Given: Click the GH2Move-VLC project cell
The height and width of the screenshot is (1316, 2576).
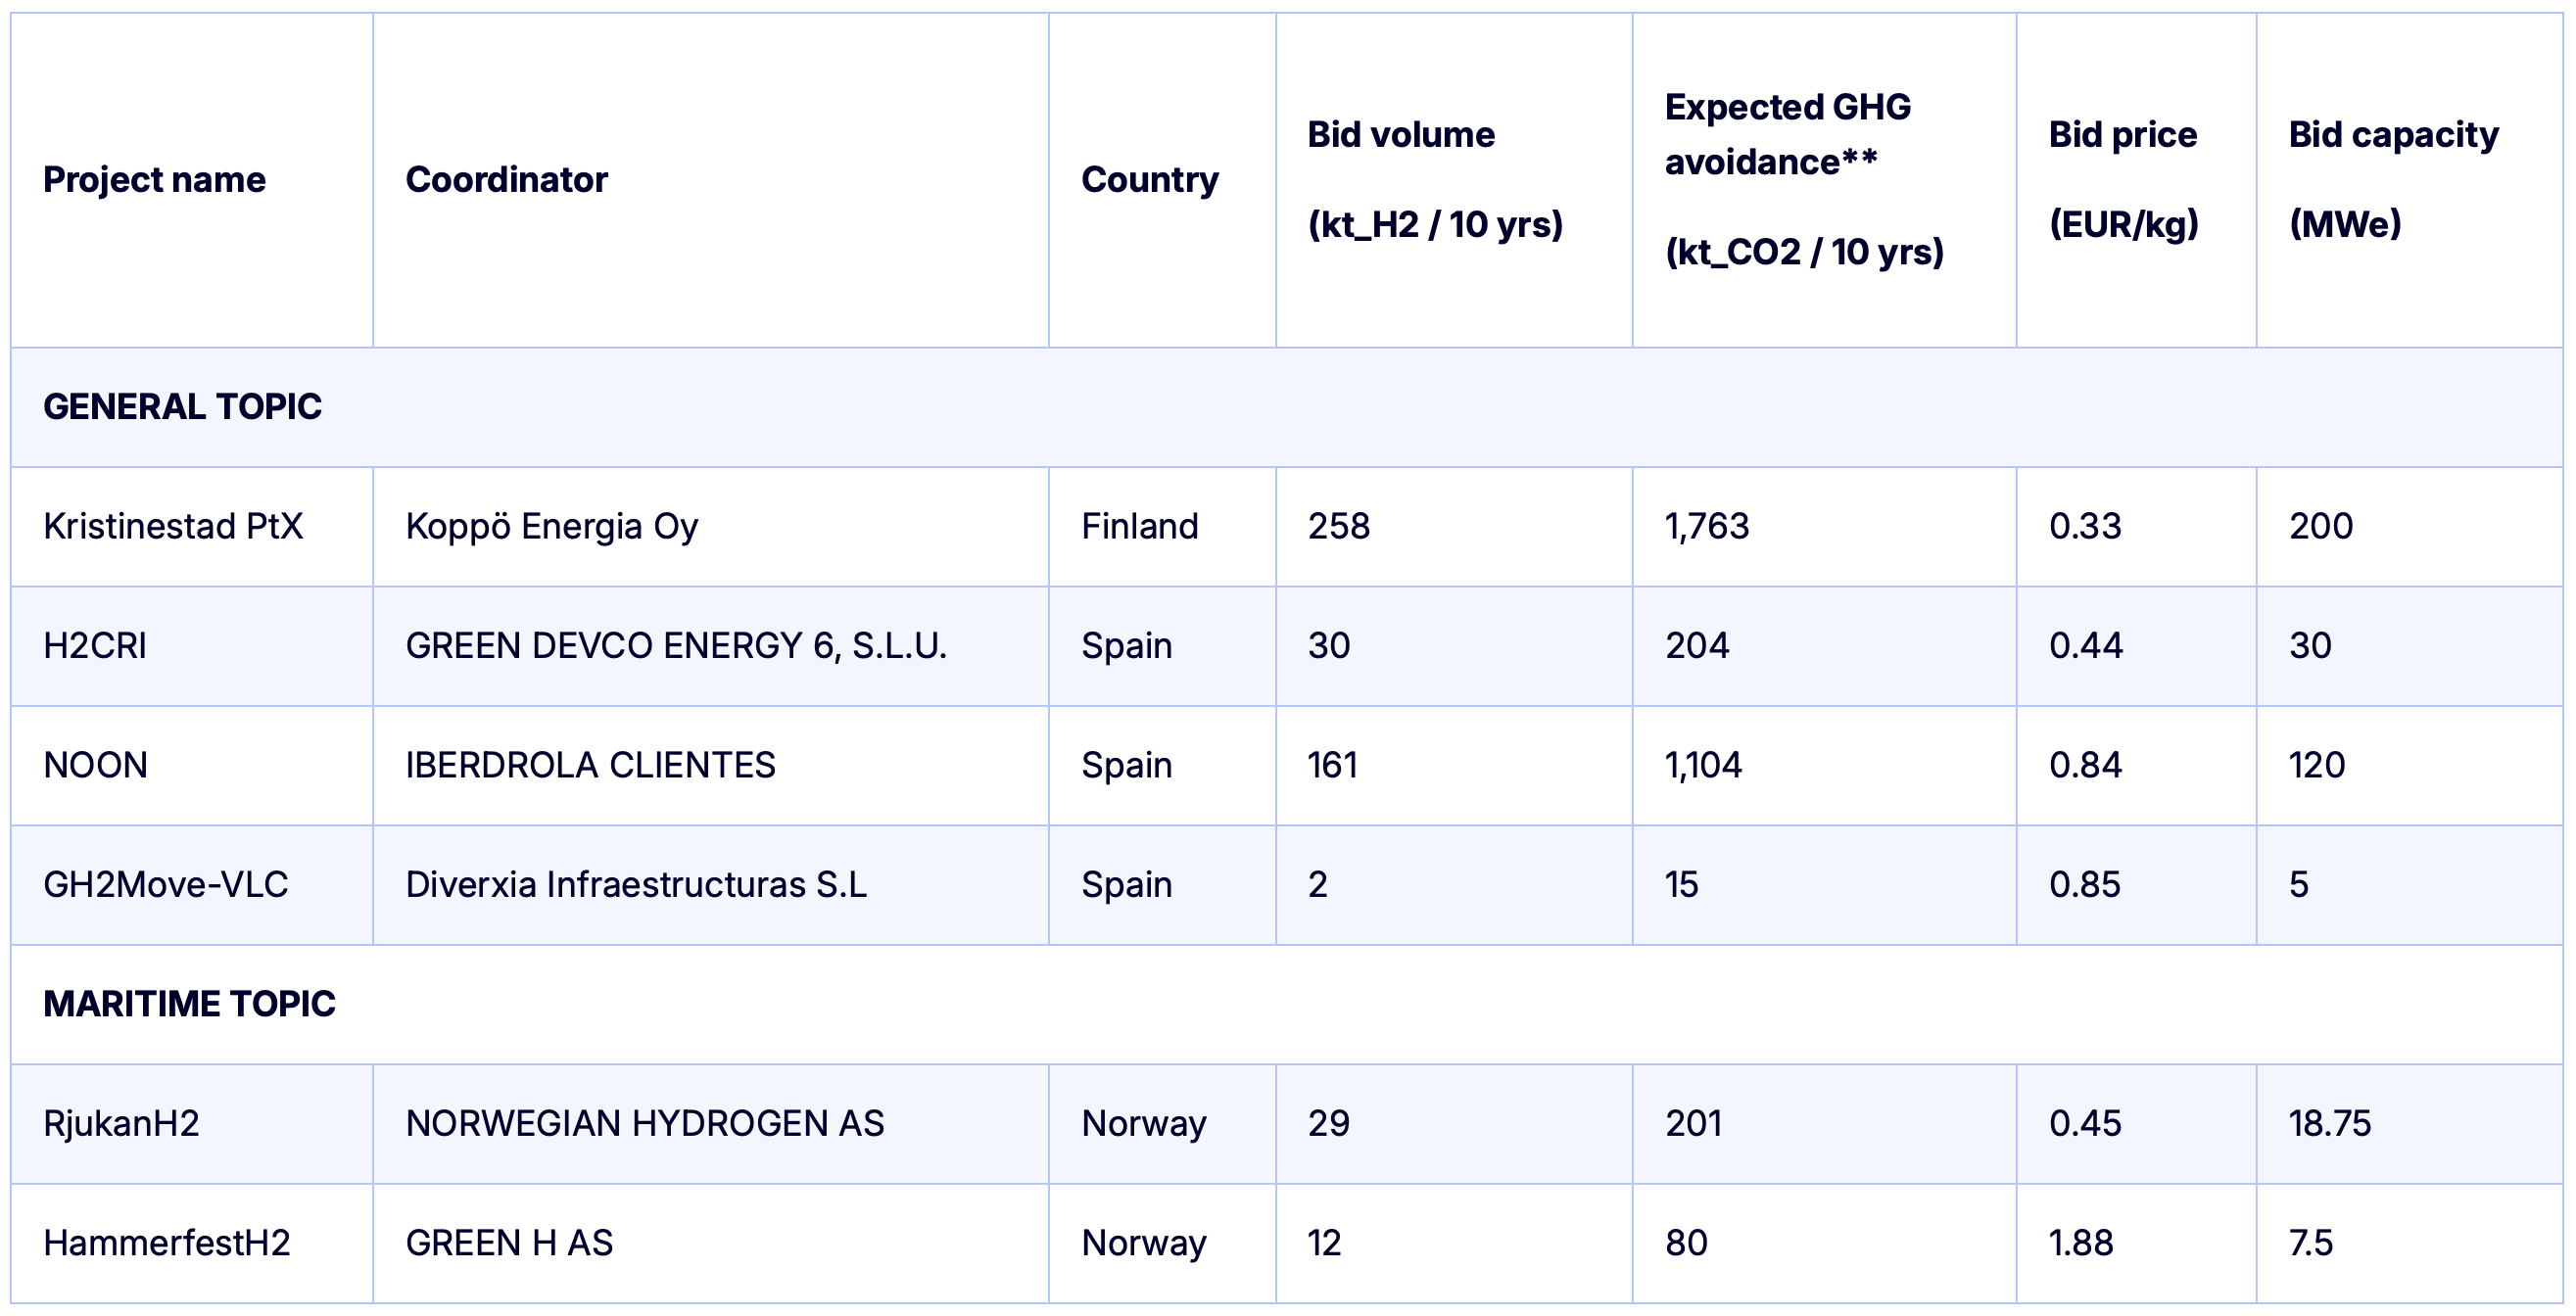Looking at the screenshot, I should coord(166,885).
